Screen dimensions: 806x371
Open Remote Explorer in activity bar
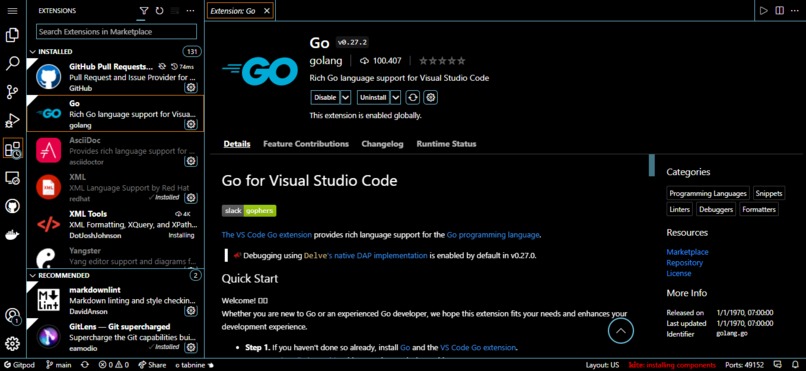(12, 178)
